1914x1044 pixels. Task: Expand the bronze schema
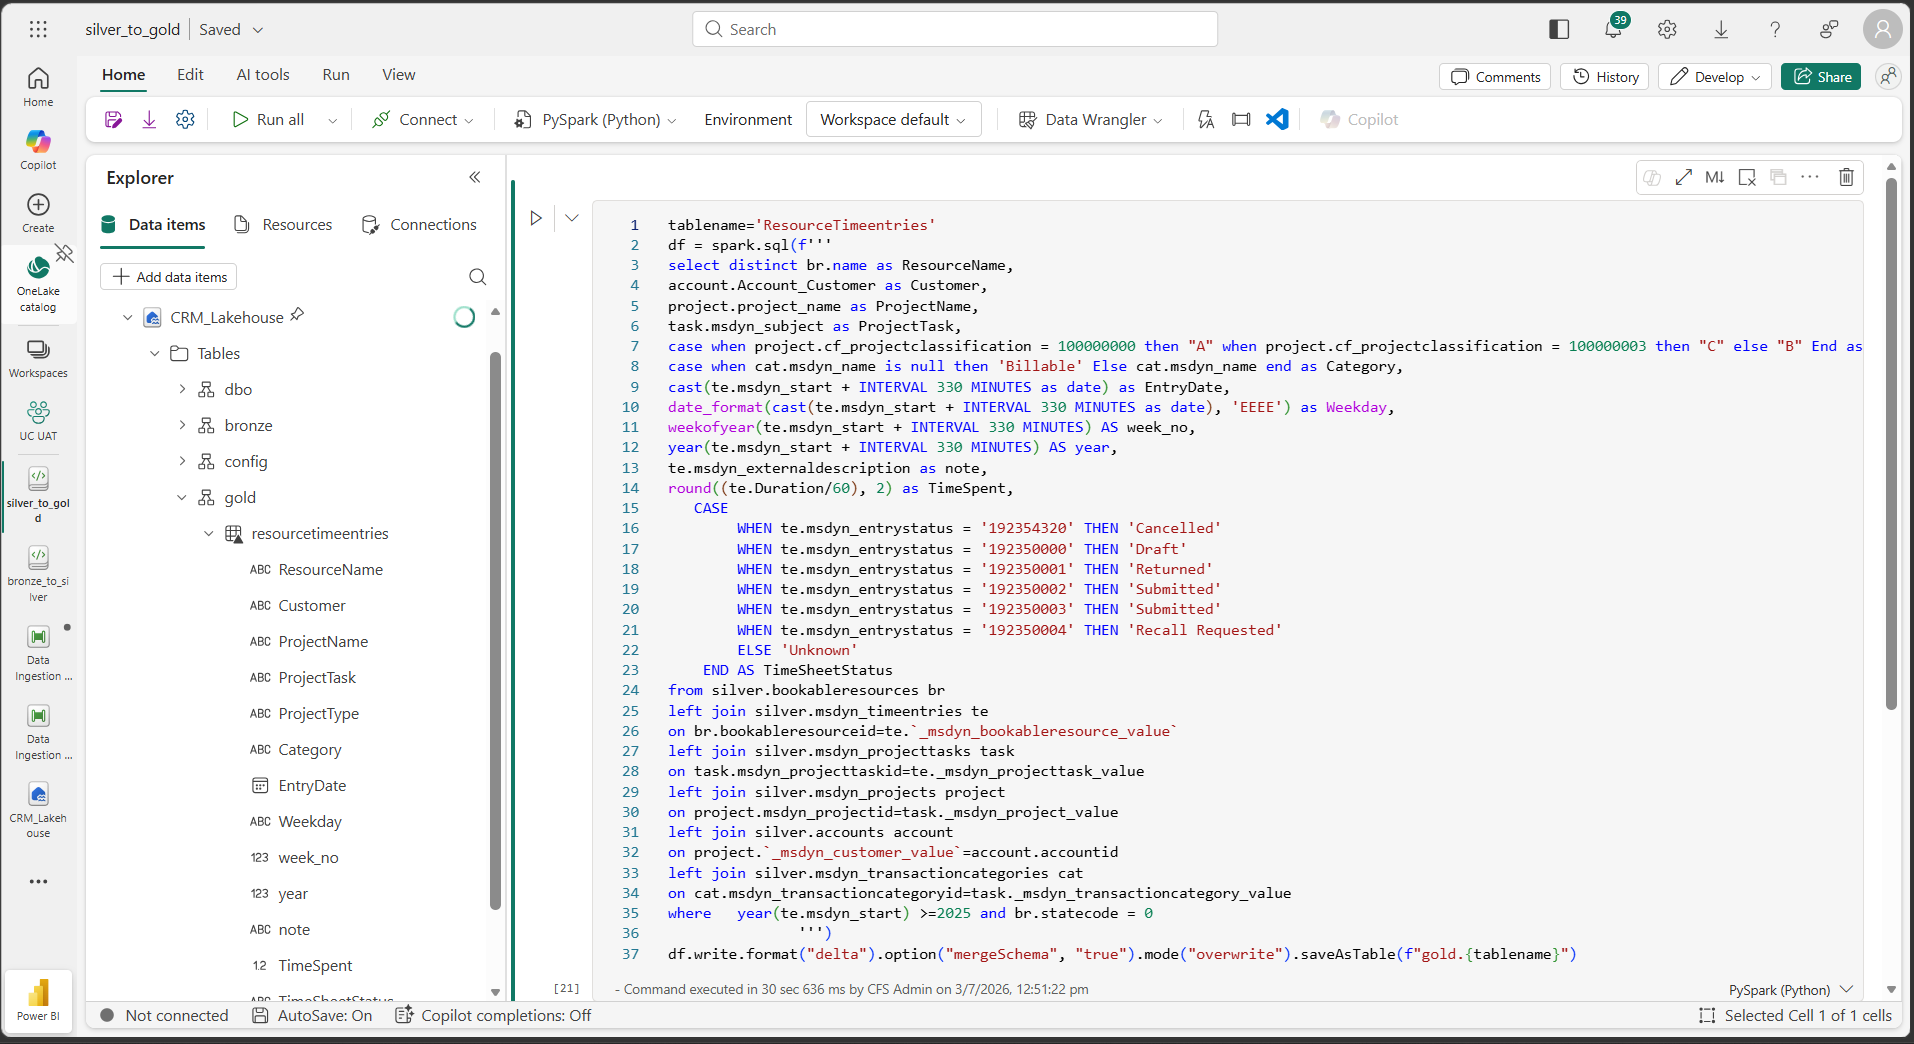[182, 425]
